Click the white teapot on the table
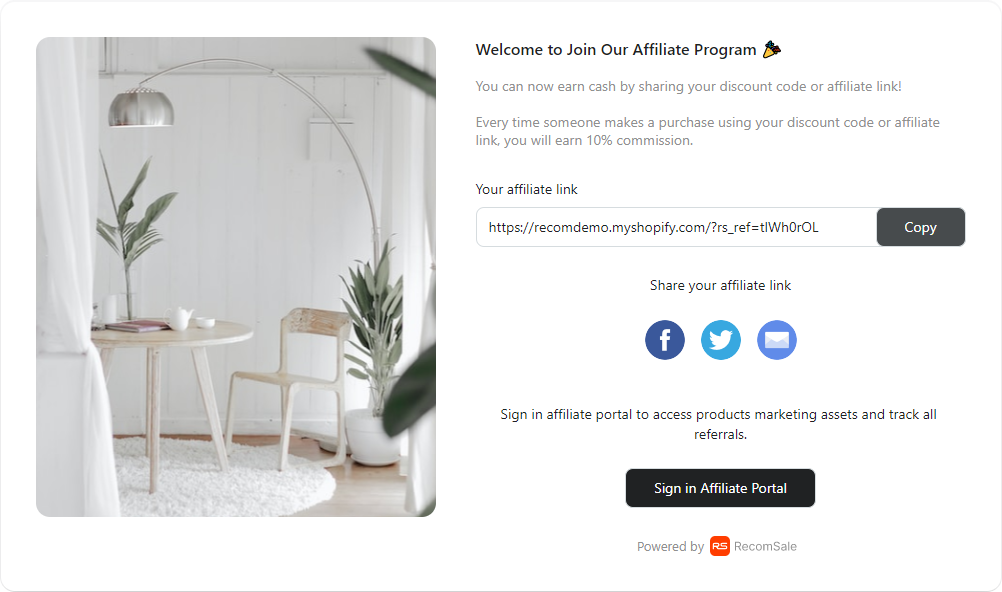Screen dimensions: 1002x592 pos(178,317)
